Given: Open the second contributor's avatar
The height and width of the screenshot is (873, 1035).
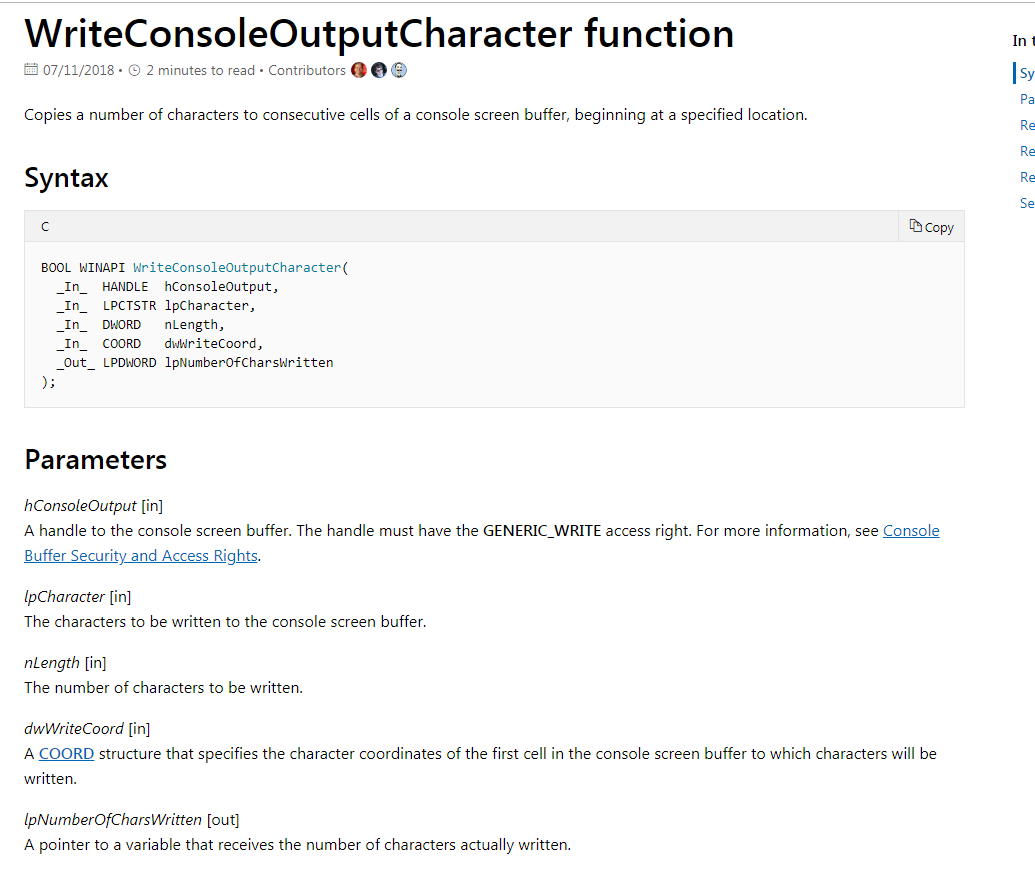Looking at the screenshot, I should pos(379,70).
